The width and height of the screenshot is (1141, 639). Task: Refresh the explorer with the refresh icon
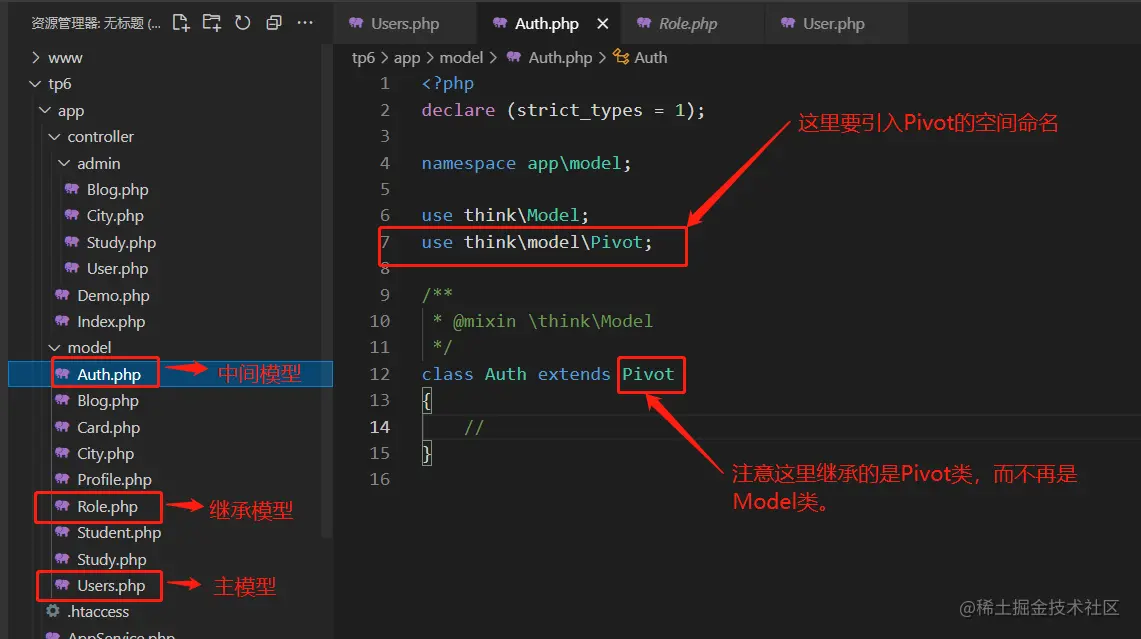coord(243,23)
